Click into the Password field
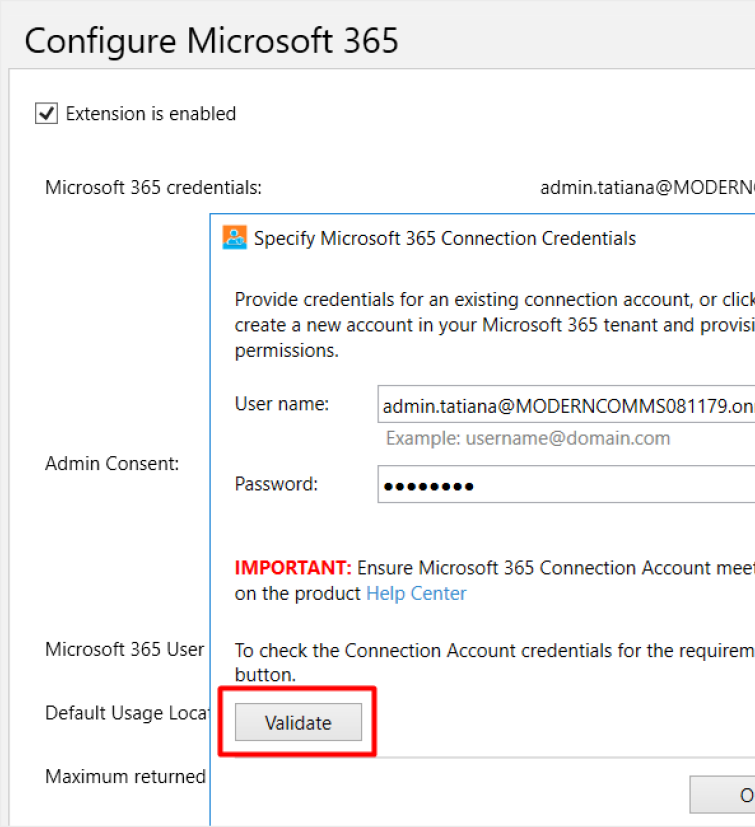The image size is (755, 827). [x=566, y=484]
